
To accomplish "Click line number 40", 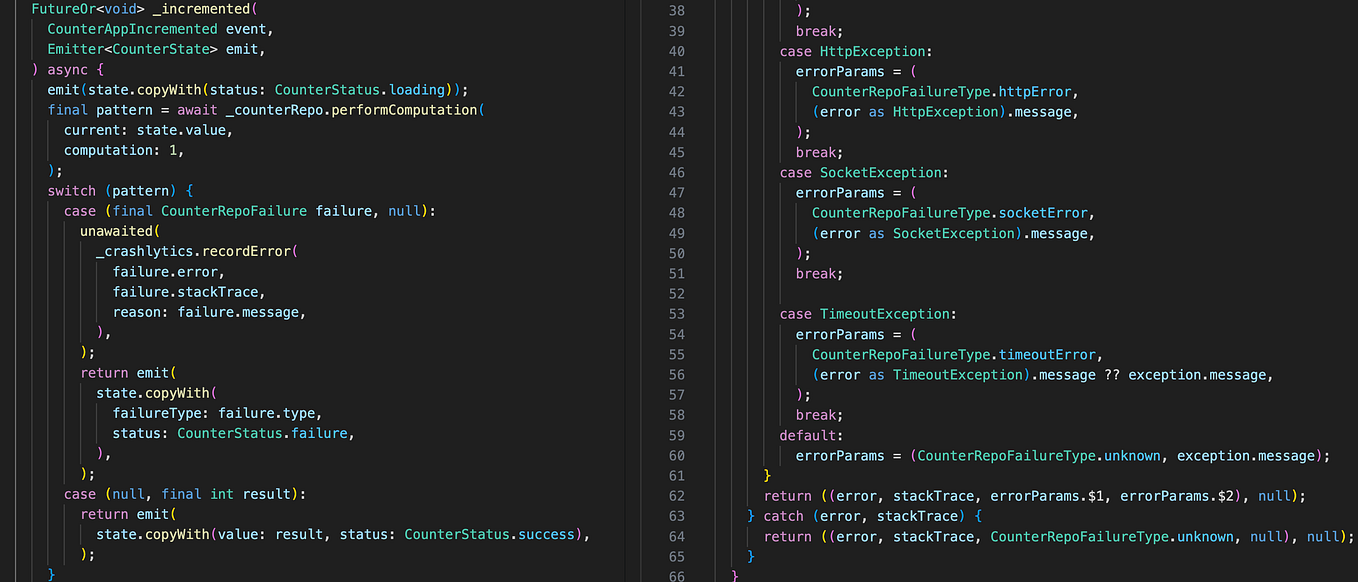I will 677,50.
